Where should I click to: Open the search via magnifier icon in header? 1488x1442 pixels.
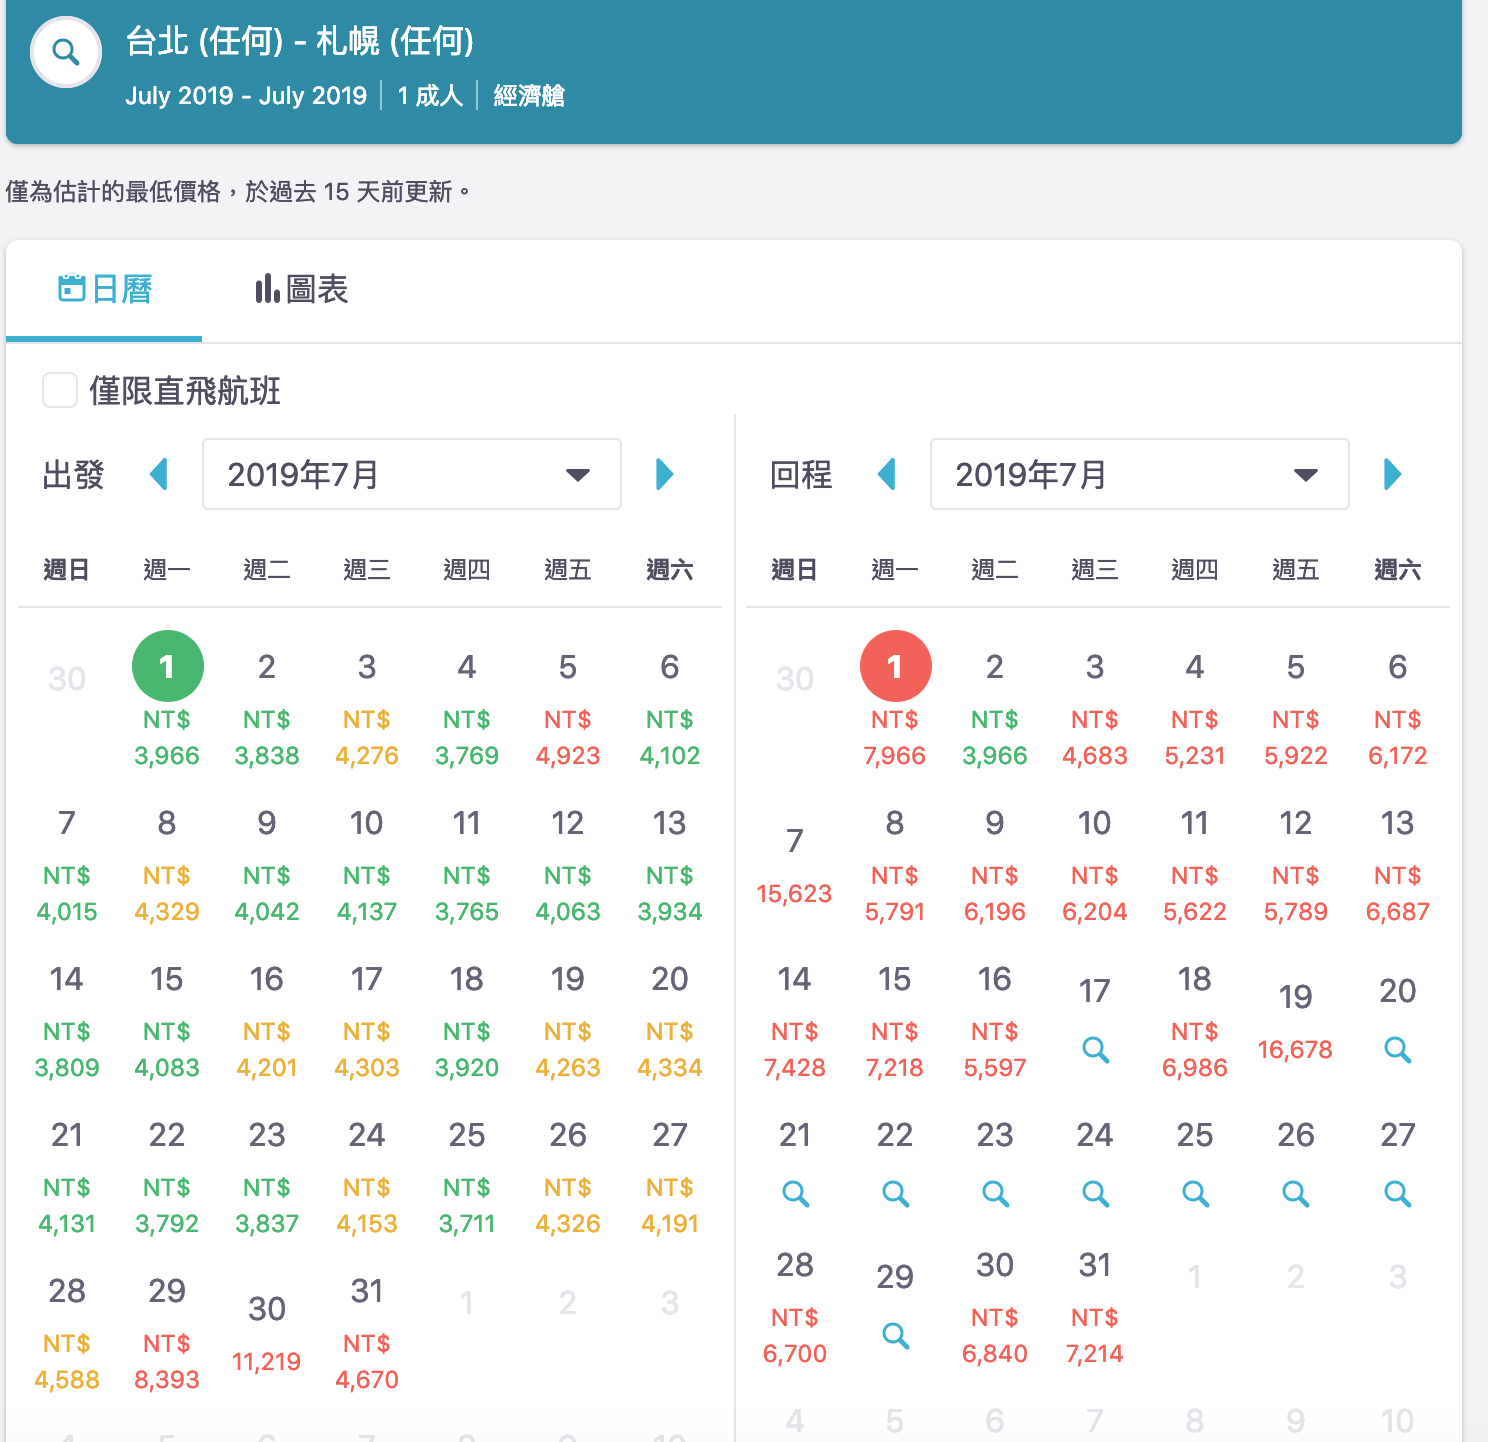point(66,52)
